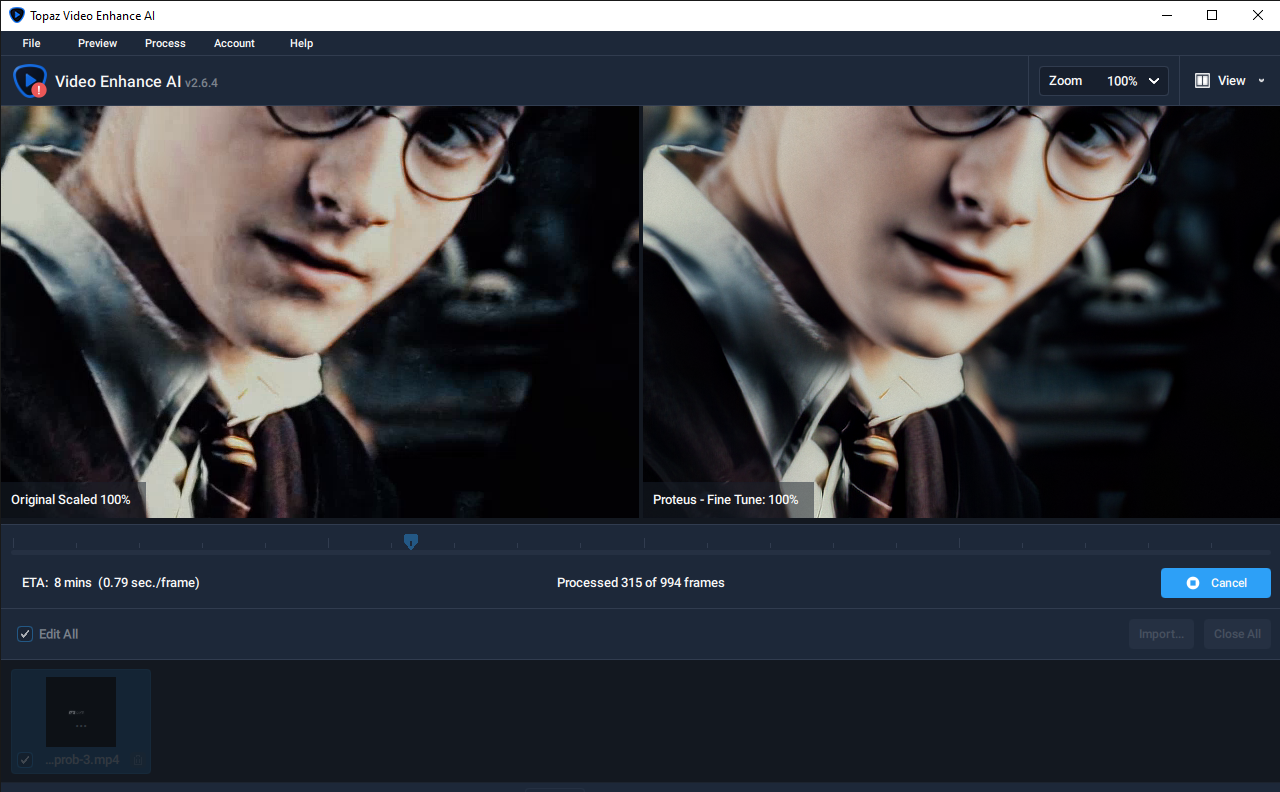This screenshot has height=792, width=1280.
Task: Click the blue playhead marker on timeline
Action: click(x=410, y=541)
